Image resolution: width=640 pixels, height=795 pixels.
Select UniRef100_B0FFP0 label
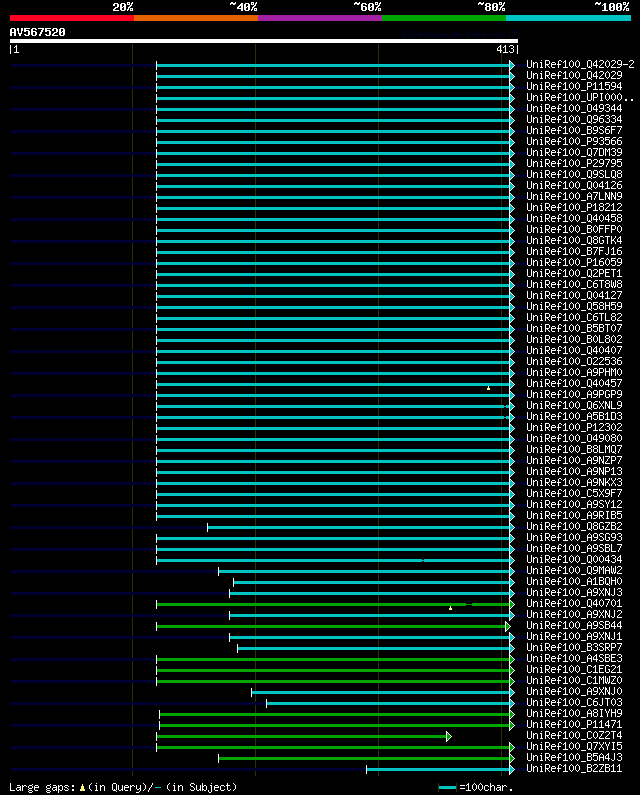(x=574, y=230)
